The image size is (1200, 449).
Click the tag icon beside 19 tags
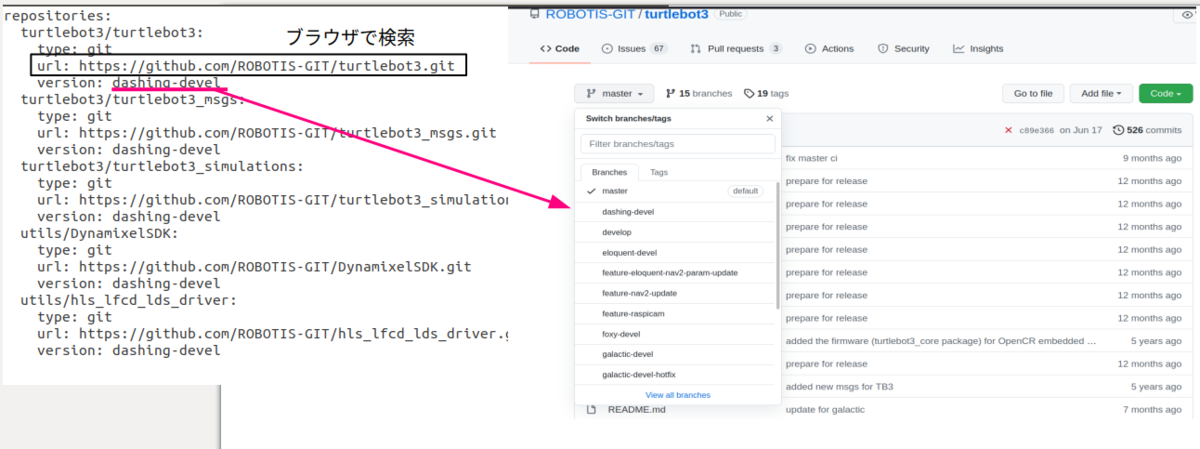[x=749, y=93]
